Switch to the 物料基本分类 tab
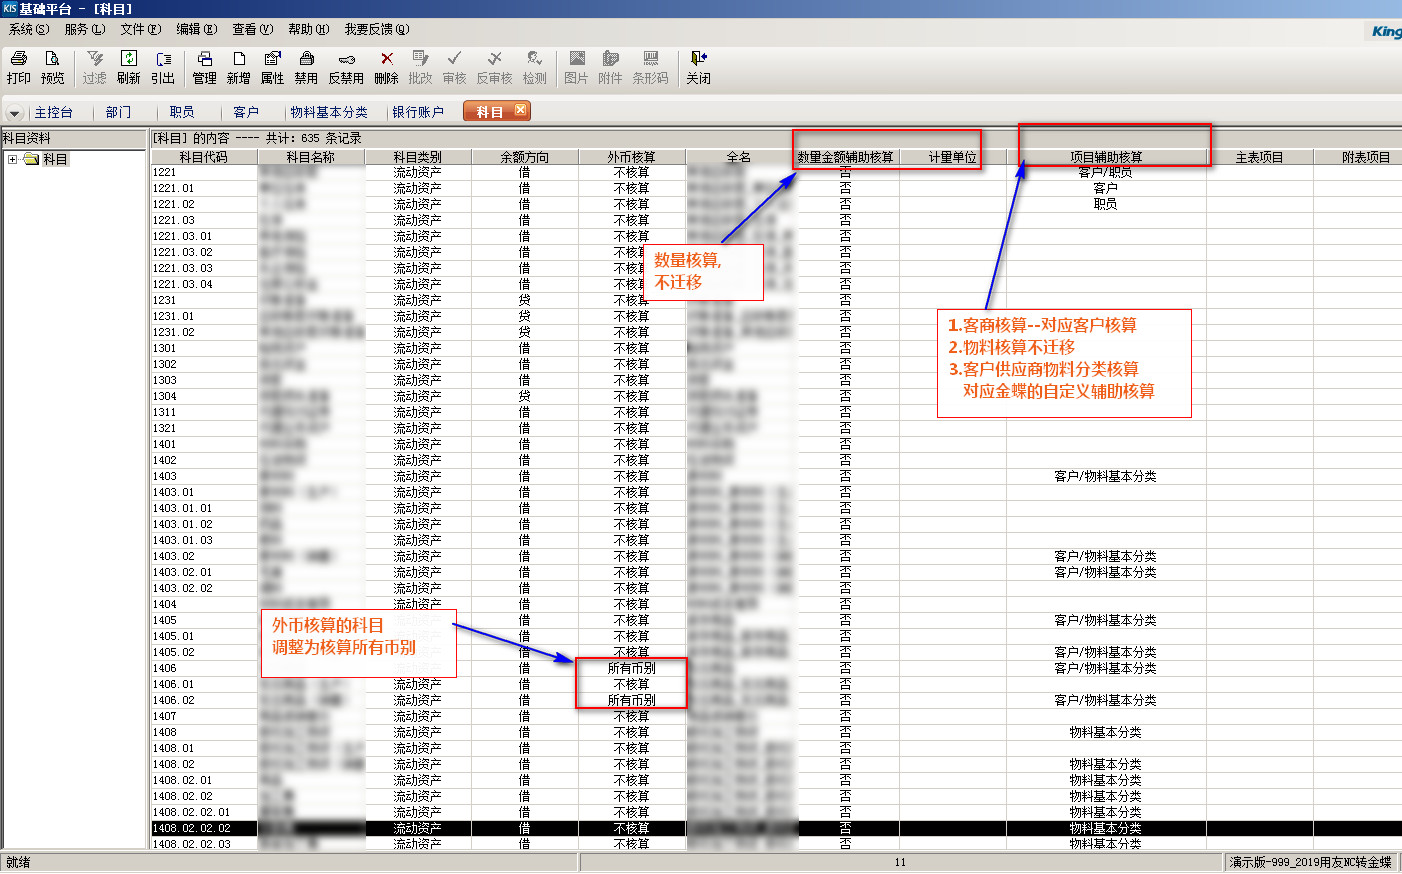The image size is (1402, 874). coord(329,112)
